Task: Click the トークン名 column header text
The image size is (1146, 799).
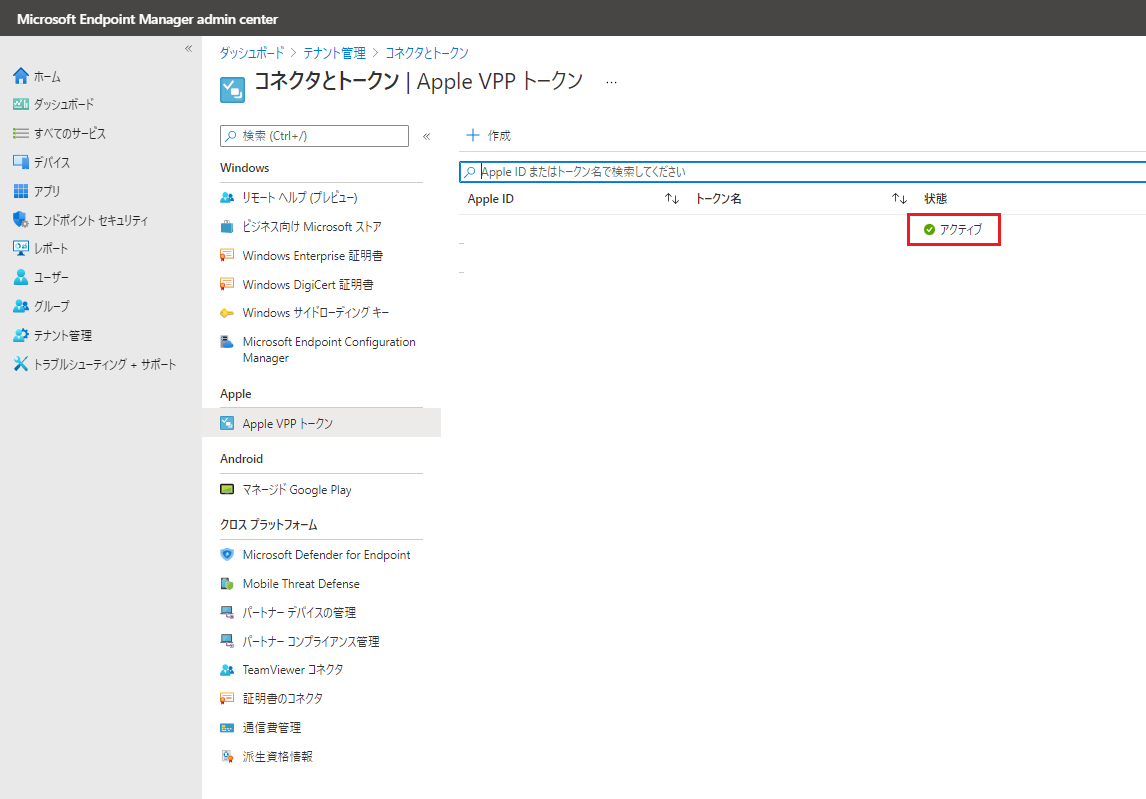Action: coord(718,199)
